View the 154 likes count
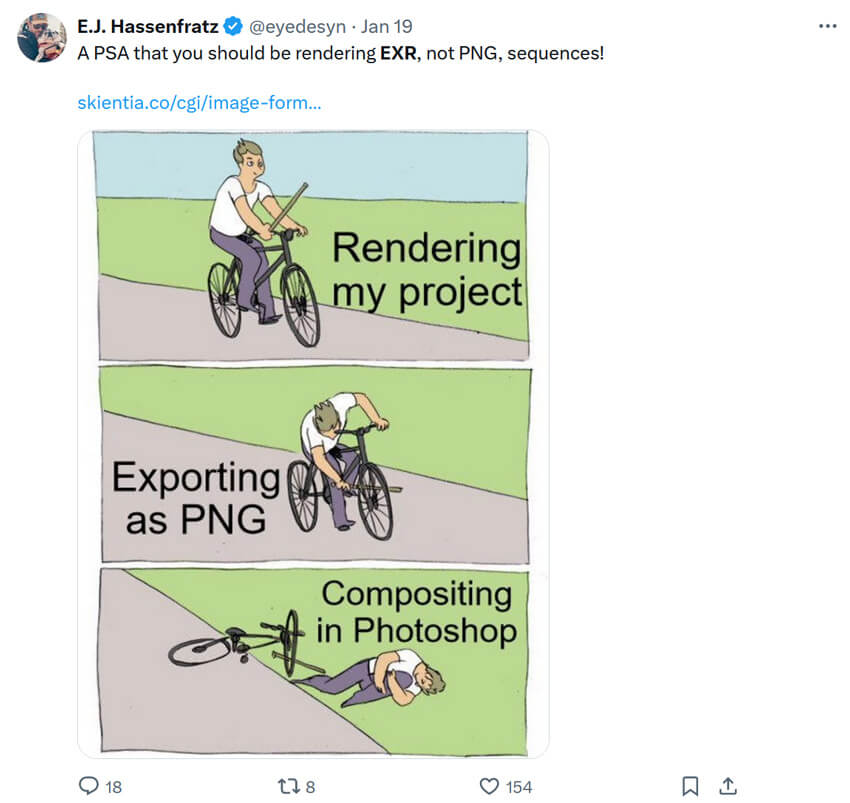850x803 pixels. pyautogui.click(x=519, y=787)
